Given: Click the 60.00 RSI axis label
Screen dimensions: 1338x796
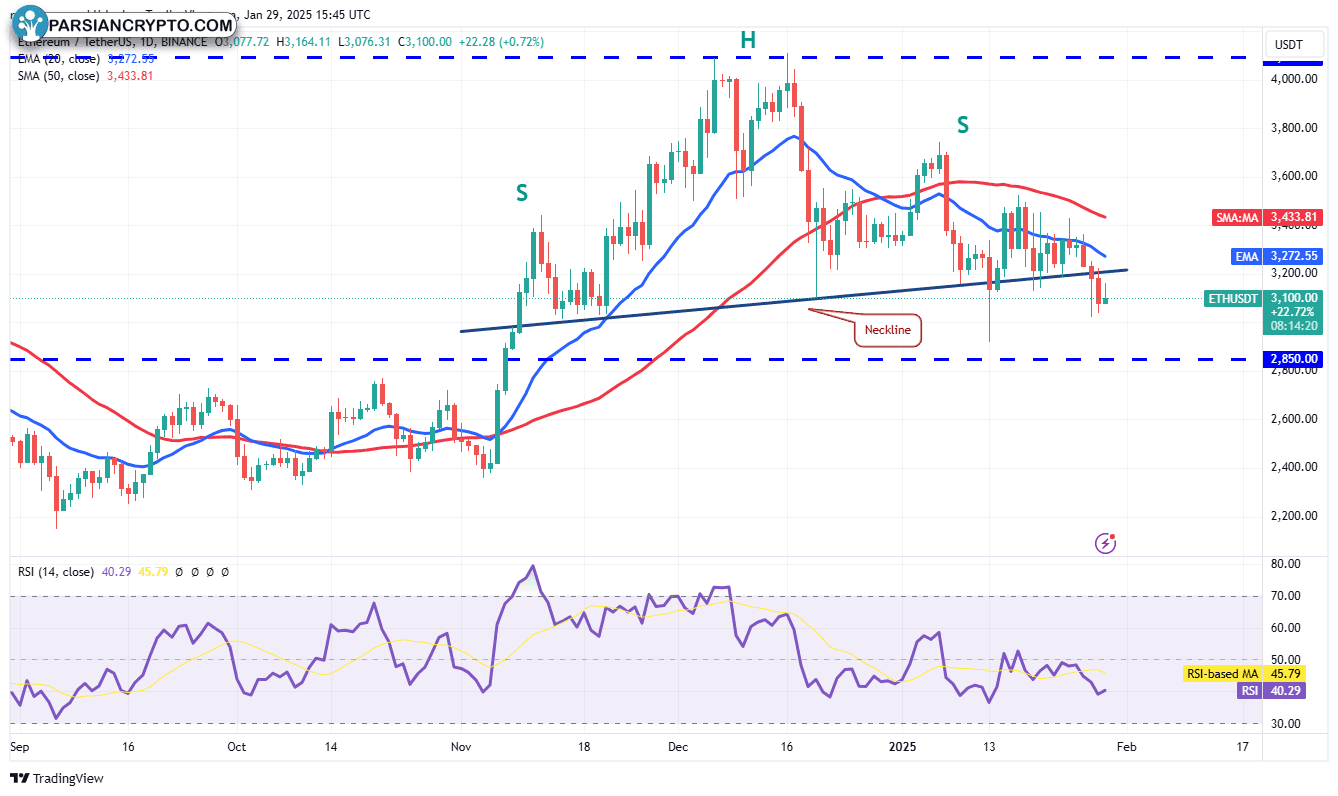Looking at the screenshot, I should (x=1285, y=628).
